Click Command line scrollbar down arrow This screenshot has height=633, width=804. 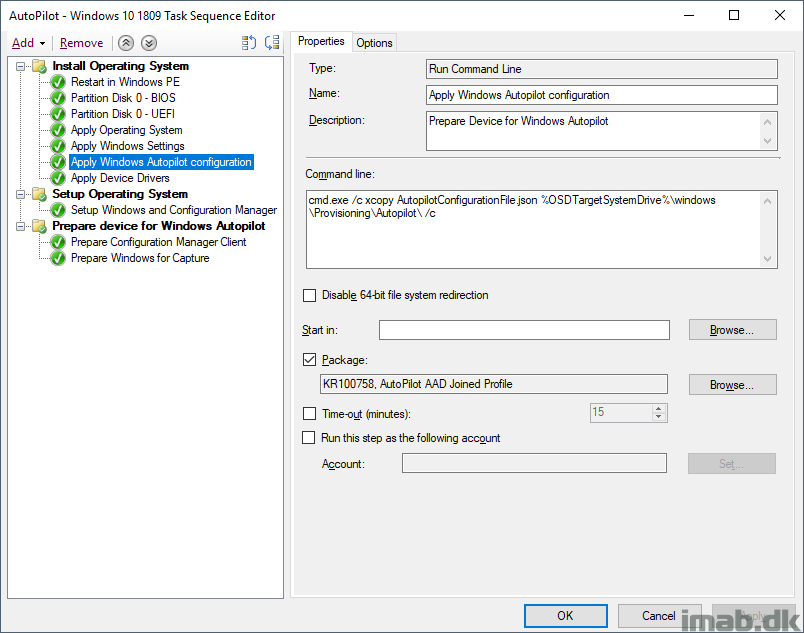[768, 259]
